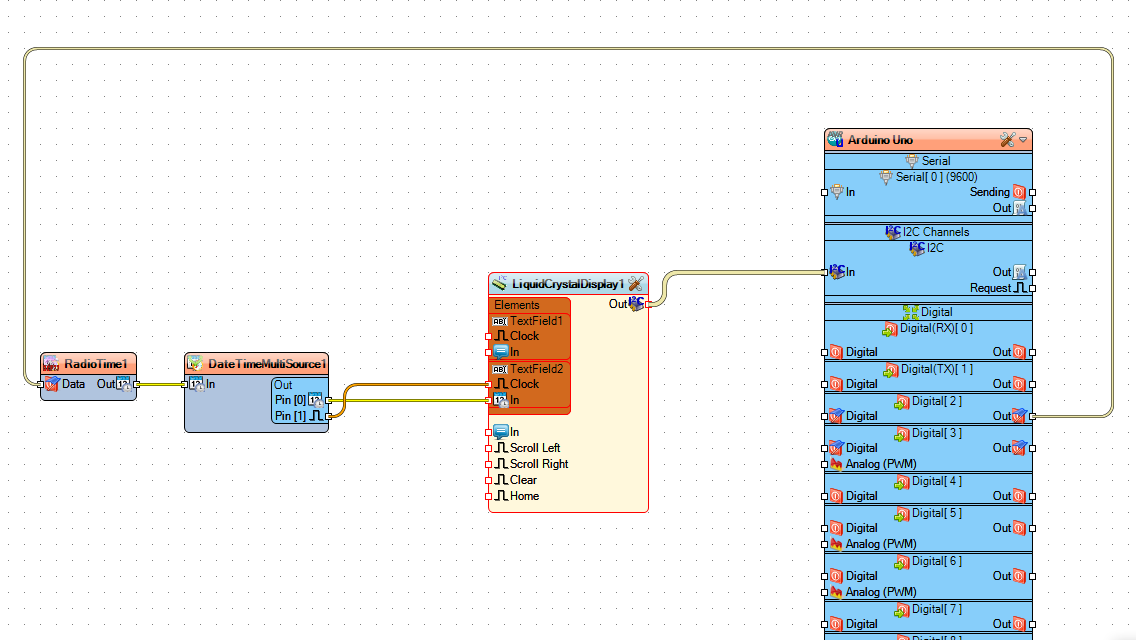The image size is (1136, 640).
Task: Click the Serial section header in Arduino Uno
Action: [928, 160]
